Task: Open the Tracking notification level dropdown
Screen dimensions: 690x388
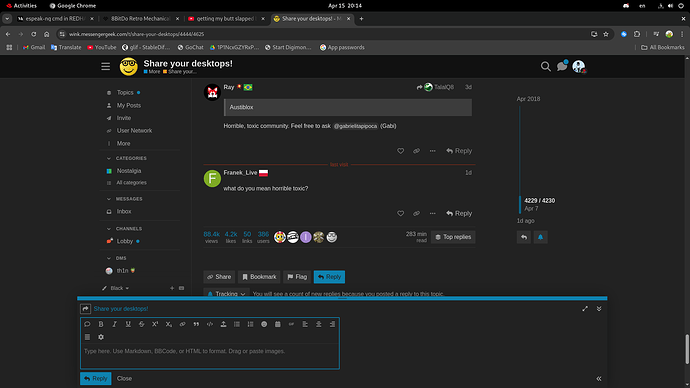Action: coord(226,293)
